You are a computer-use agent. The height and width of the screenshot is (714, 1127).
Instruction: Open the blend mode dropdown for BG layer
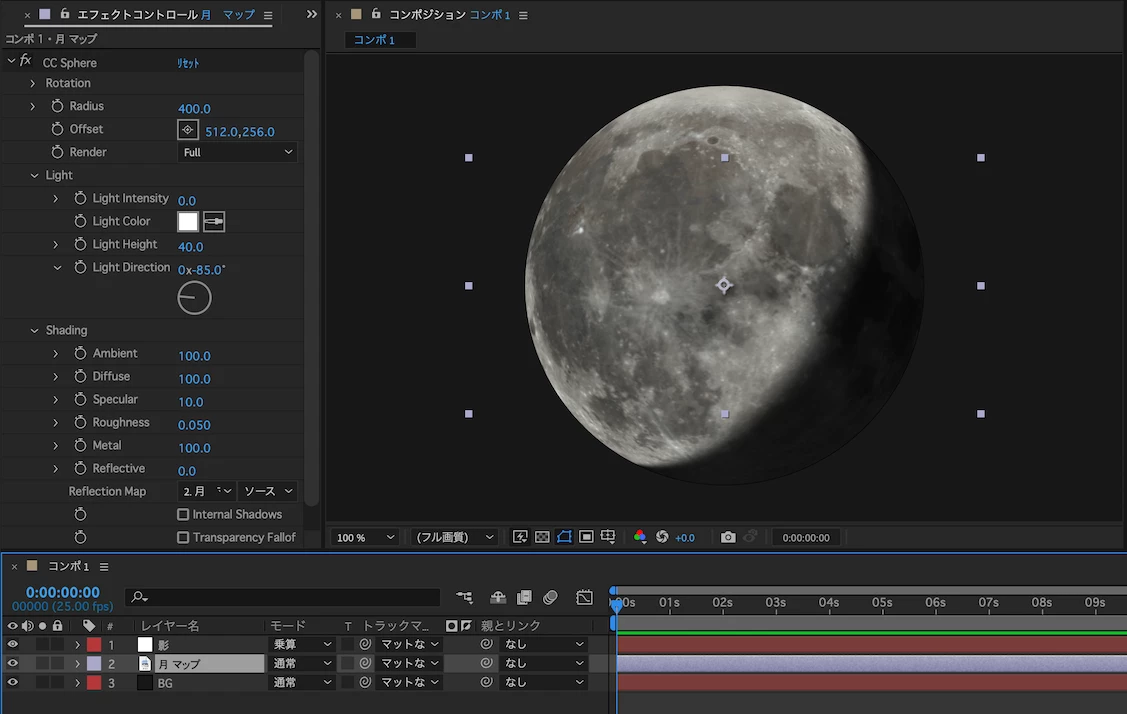[x=301, y=682]
